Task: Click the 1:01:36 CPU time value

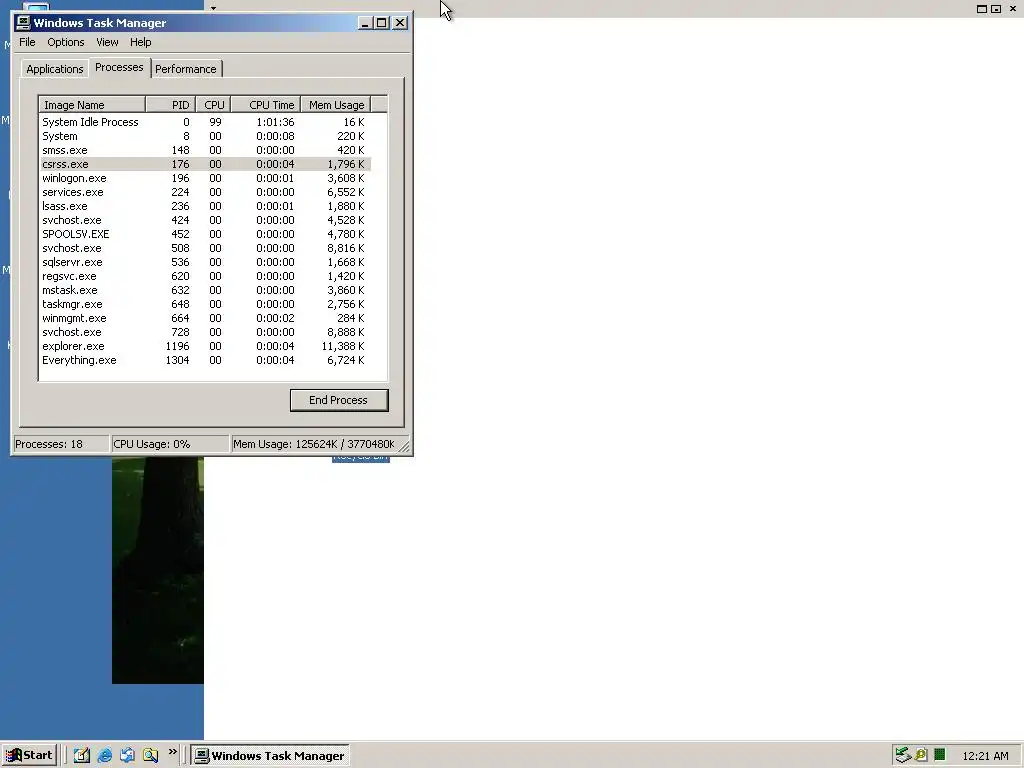Action: (275, 122)
